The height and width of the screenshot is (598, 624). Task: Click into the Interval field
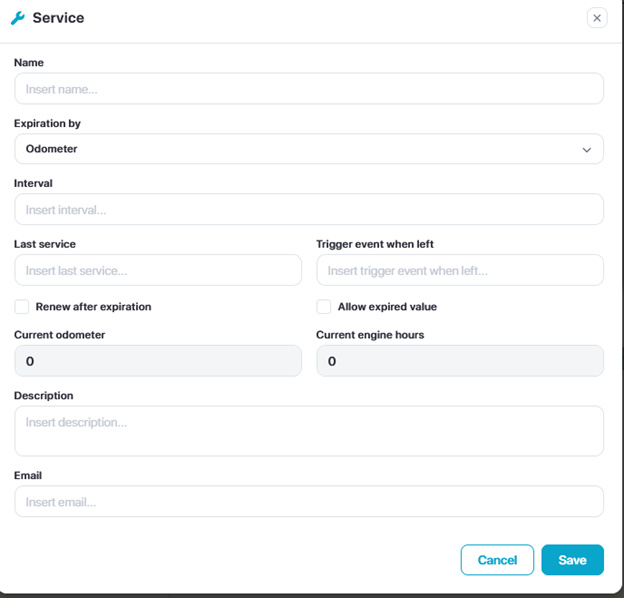coord(308,210)
